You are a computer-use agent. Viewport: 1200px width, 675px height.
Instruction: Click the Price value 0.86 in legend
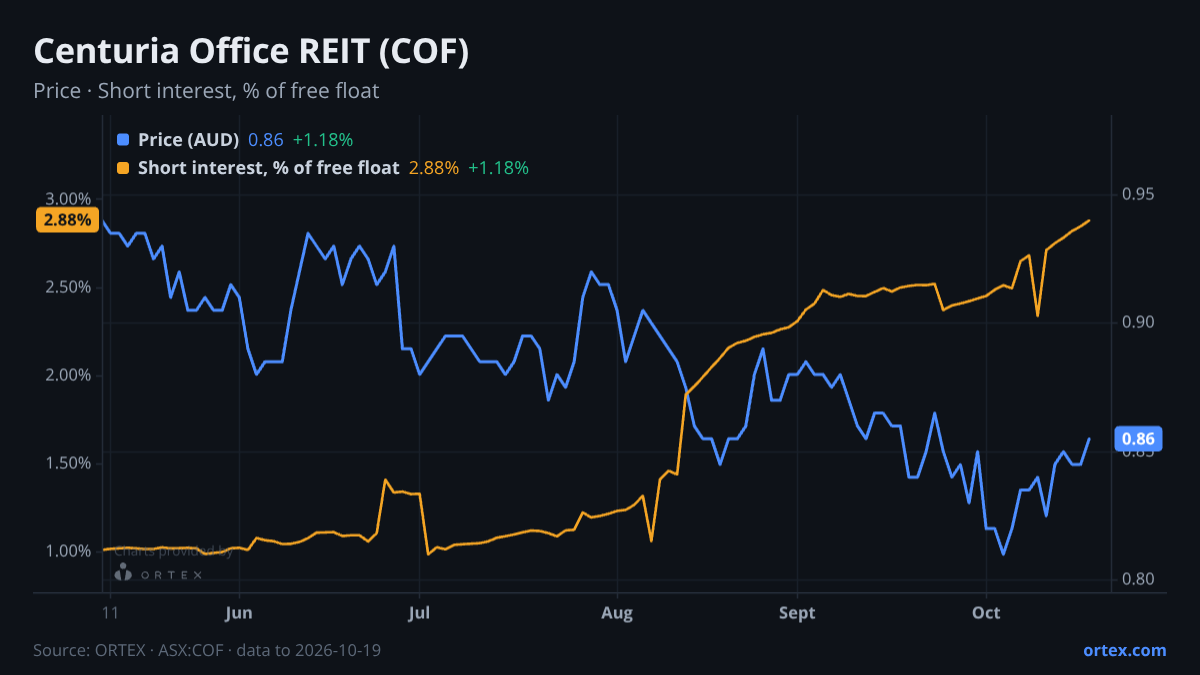(x=266, y=140)
